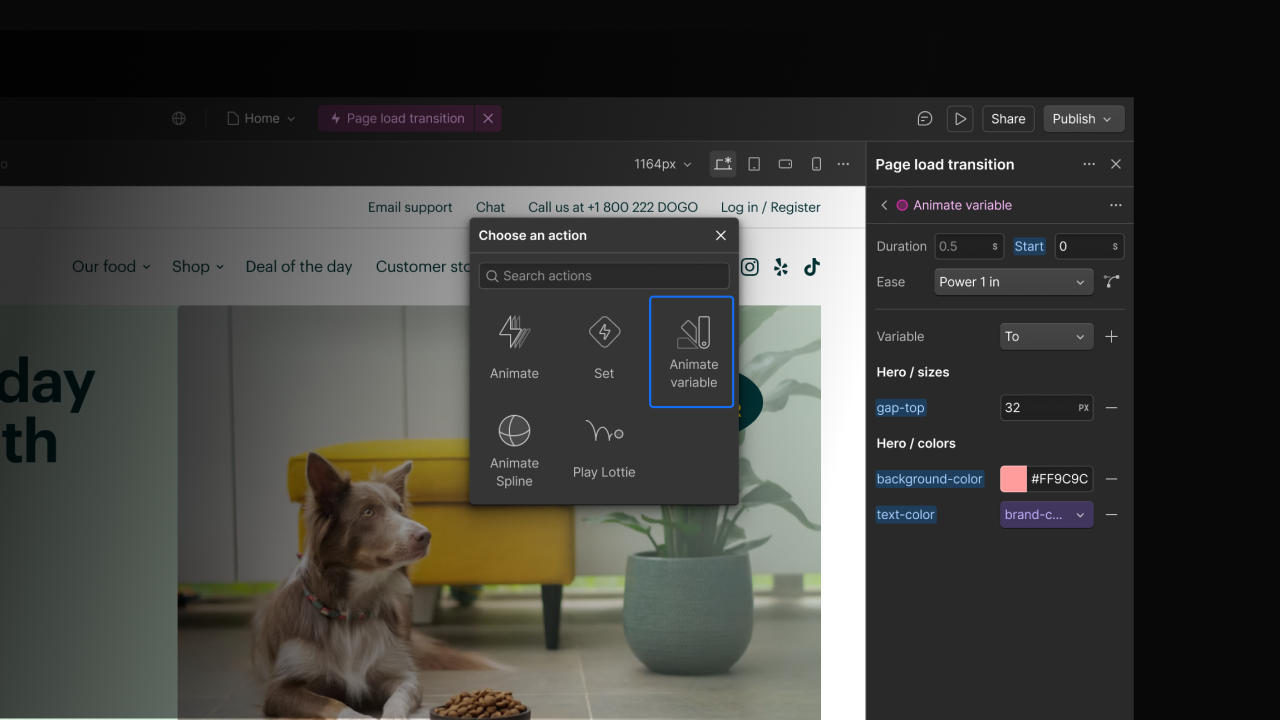Toggle the Start timing option for duration

1029,245
